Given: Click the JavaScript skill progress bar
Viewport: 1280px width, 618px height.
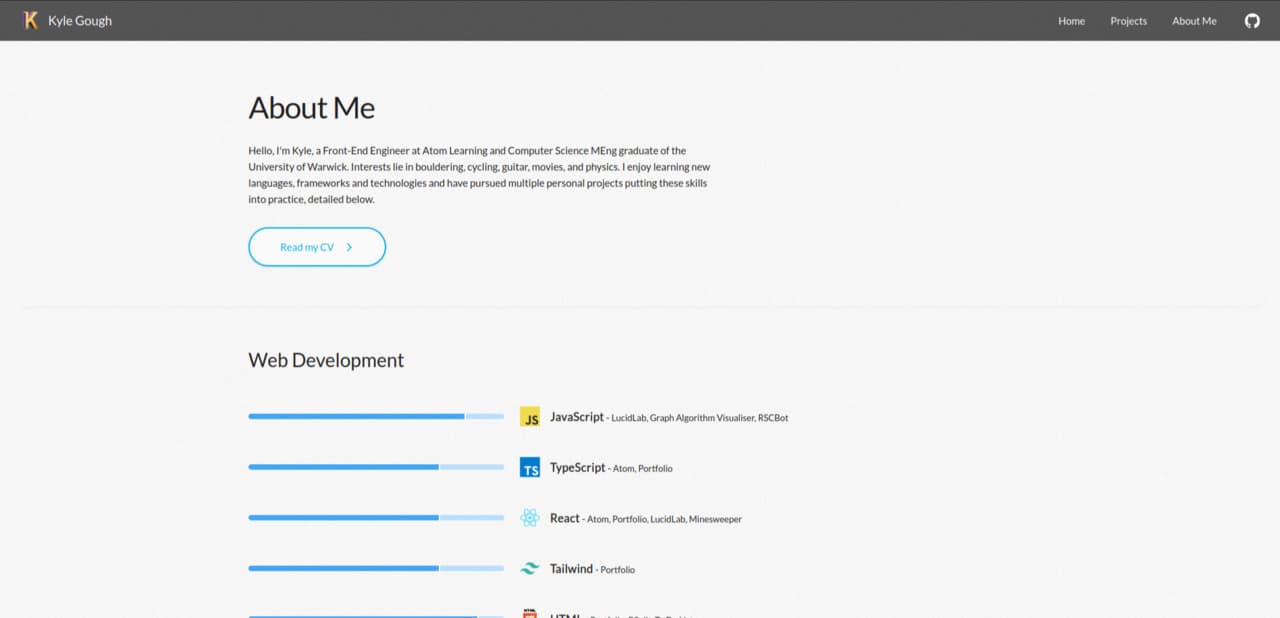Looking at the screenshot, I should pyautogui.click(x=376, y=416).
